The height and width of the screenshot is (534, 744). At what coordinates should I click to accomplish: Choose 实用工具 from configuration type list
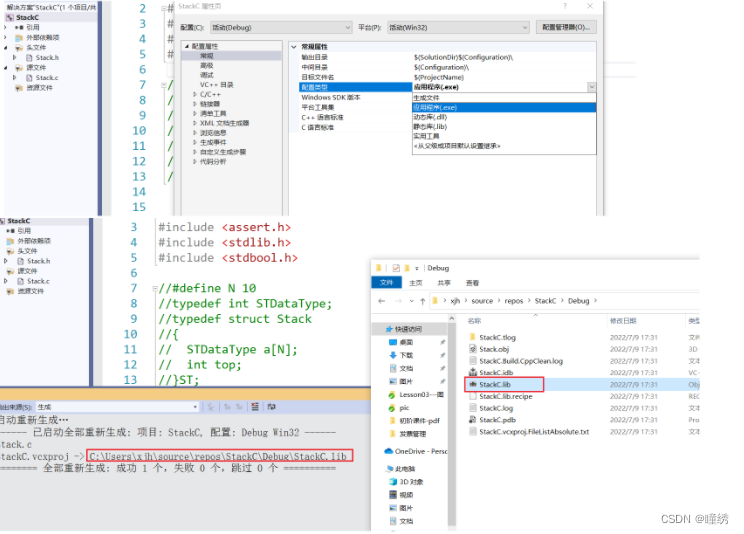[504, 136]
